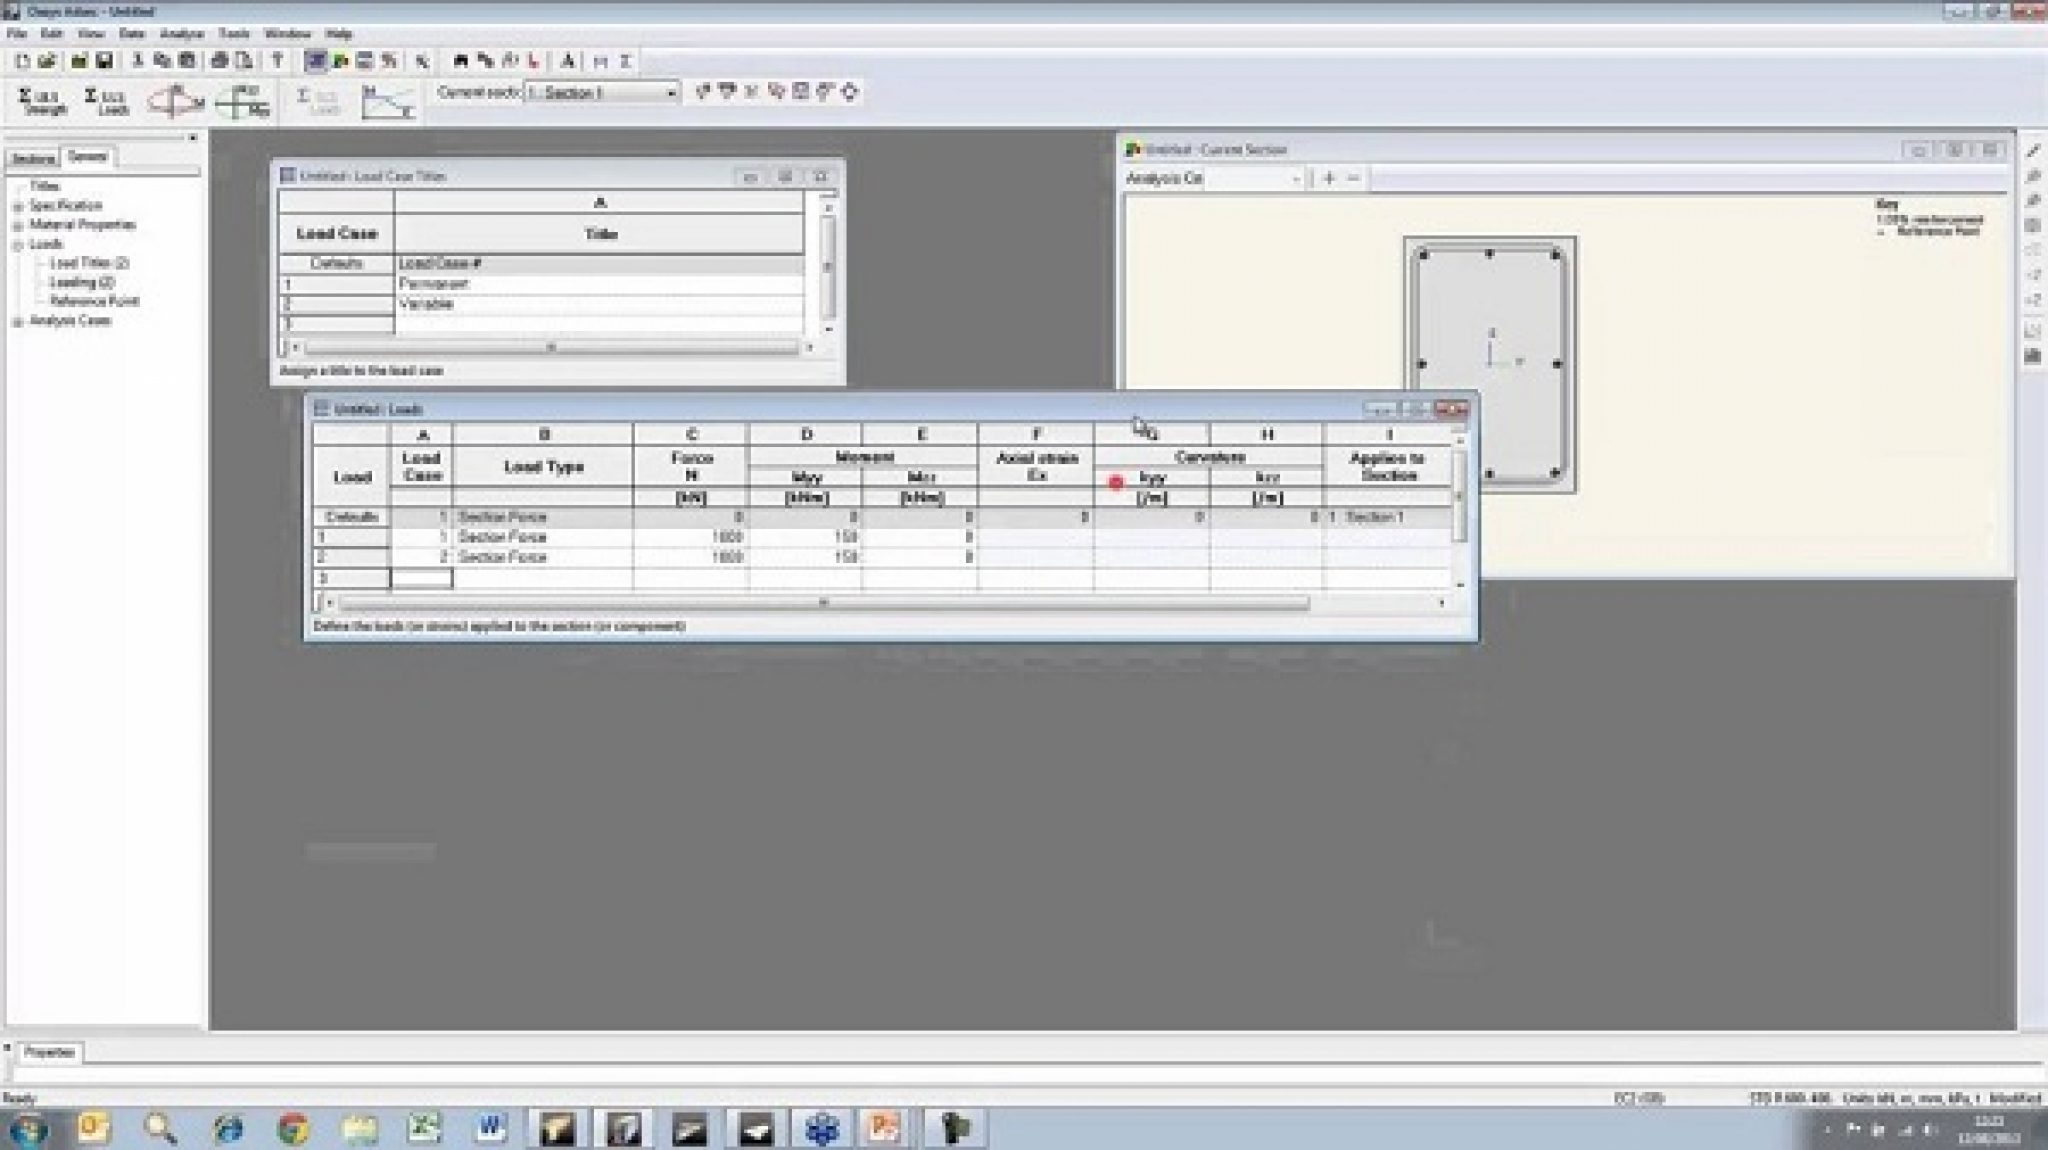This screenshot has width=2048, height=1150.
Task: Select the ULS Strength analysis icon
Action: [40, 98]
